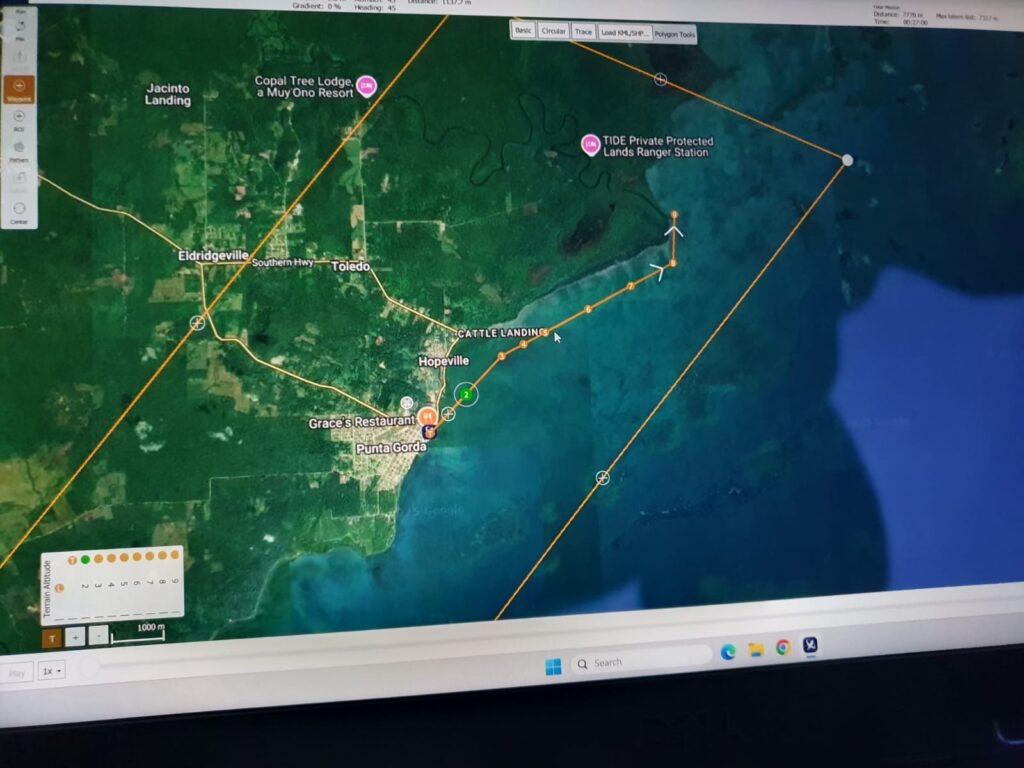Open Microsoft Edge from the taskbar
This screenshot has height=768, width=1024.
click(728, 652)
